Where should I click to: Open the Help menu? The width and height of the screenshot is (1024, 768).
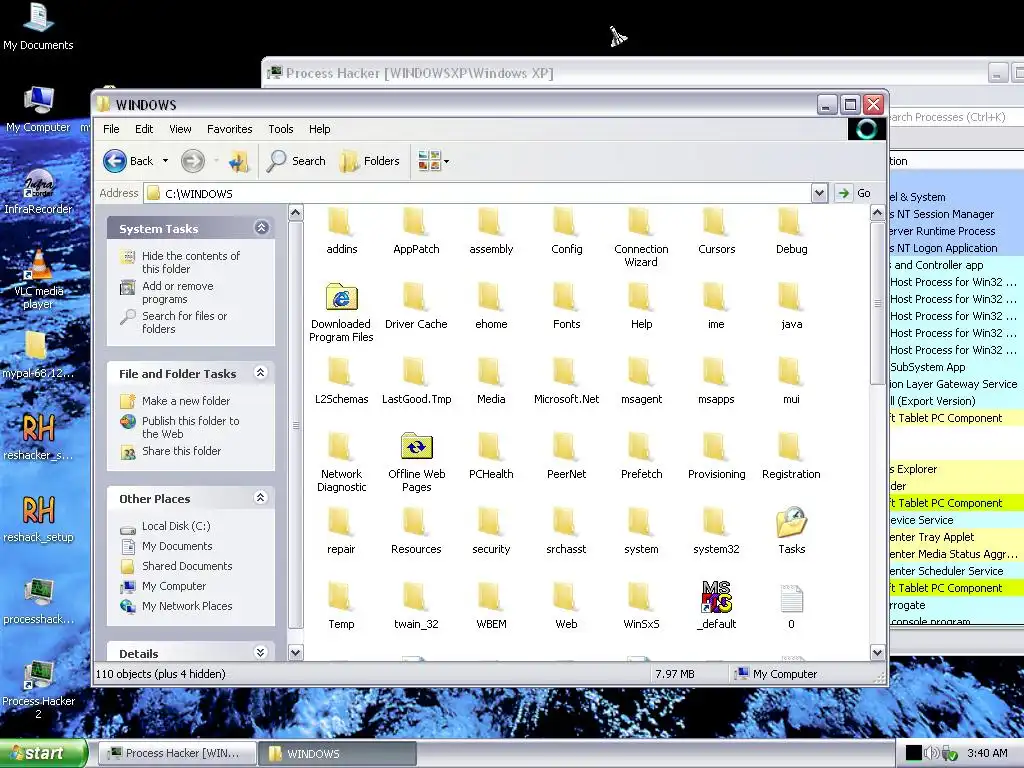[x=319, y=129]
